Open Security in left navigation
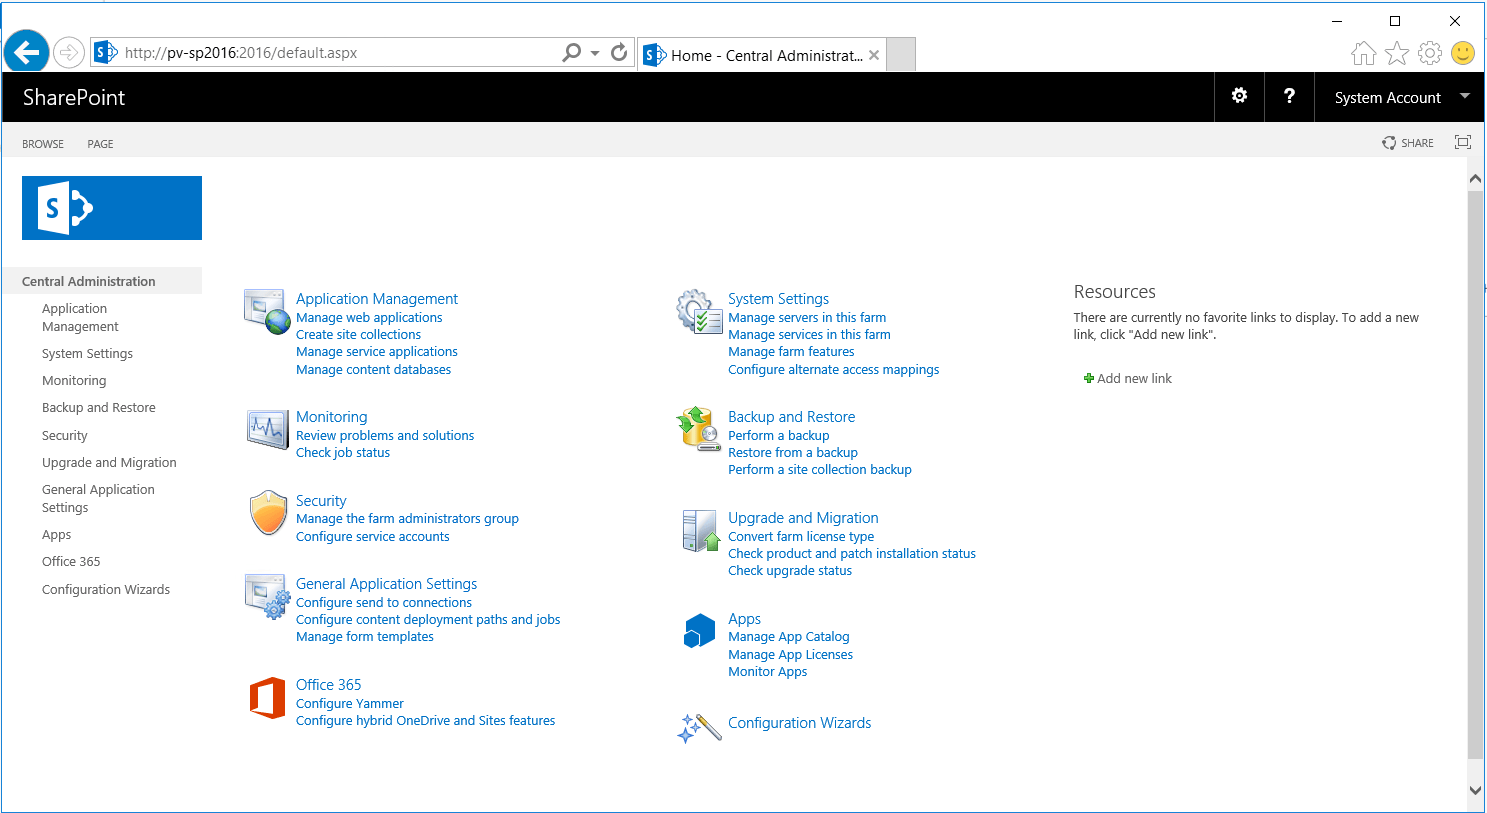Viewport: 1487px width, 813px height. pos(65,435)
